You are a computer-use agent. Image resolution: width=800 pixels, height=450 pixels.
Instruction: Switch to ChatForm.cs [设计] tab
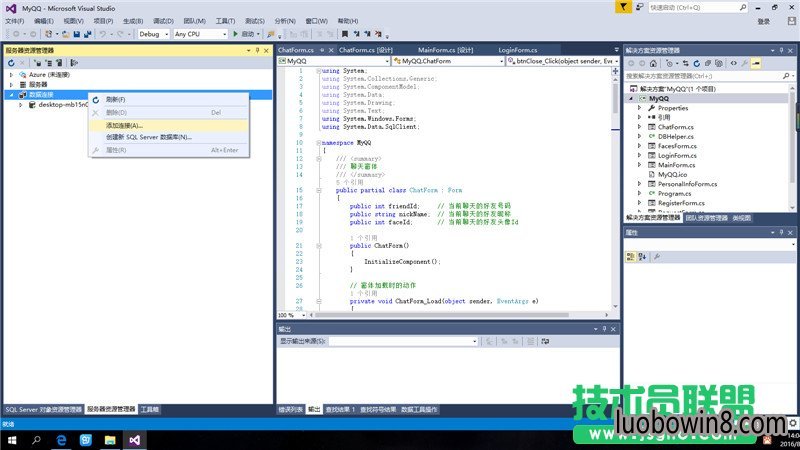pos(366,50)
